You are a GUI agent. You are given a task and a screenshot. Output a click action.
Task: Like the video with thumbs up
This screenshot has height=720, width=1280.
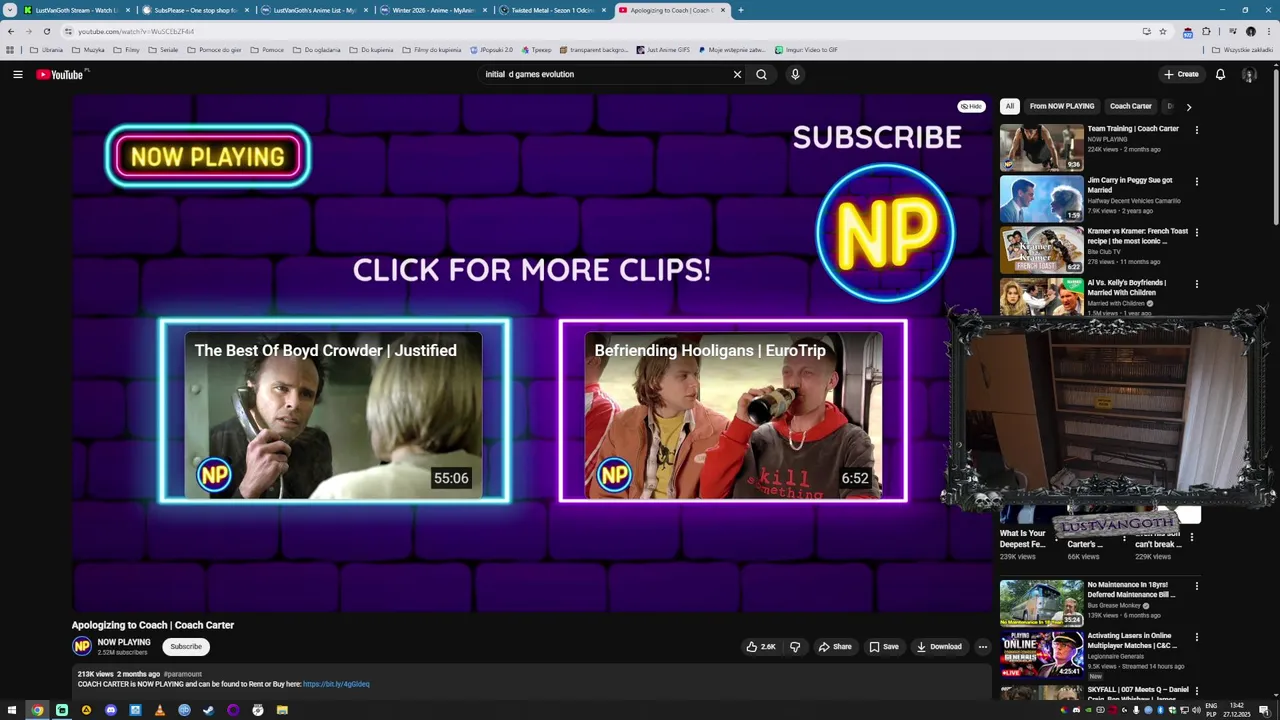(761, 647)
